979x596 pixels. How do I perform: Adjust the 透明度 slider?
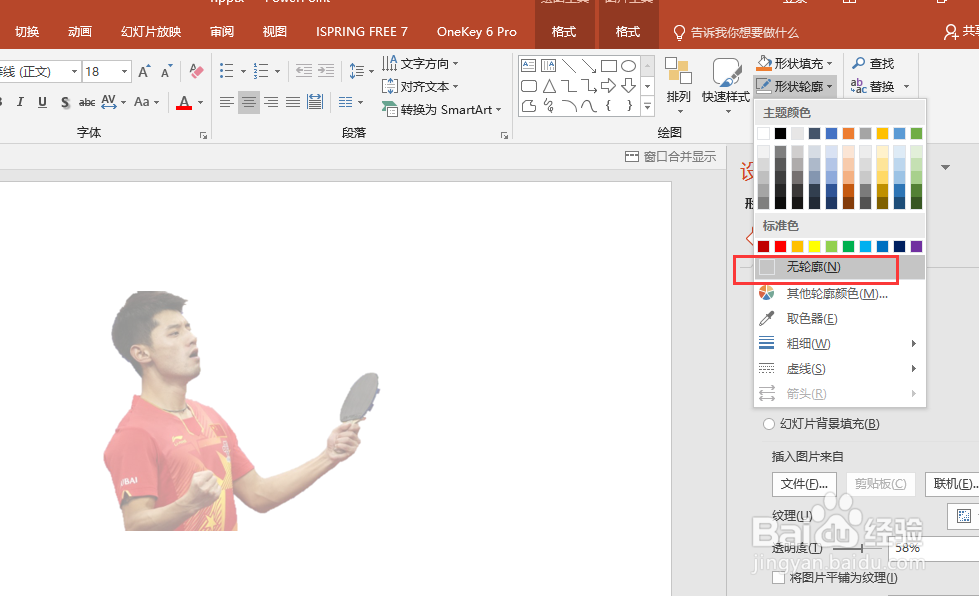pyautogui.click(x=860, y=548)
